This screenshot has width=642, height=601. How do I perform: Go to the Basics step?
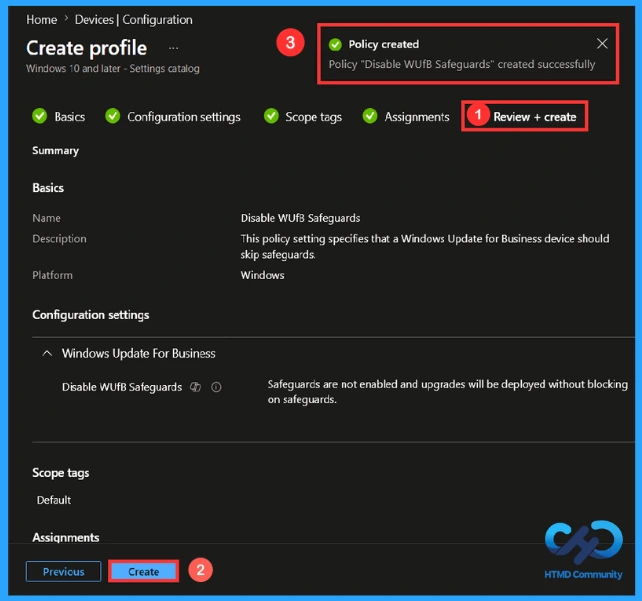[70, 117]
